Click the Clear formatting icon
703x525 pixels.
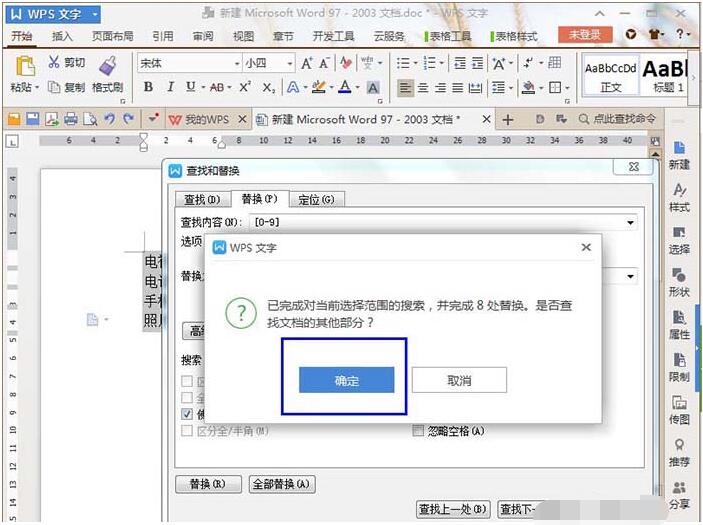[x=346, y=63]
